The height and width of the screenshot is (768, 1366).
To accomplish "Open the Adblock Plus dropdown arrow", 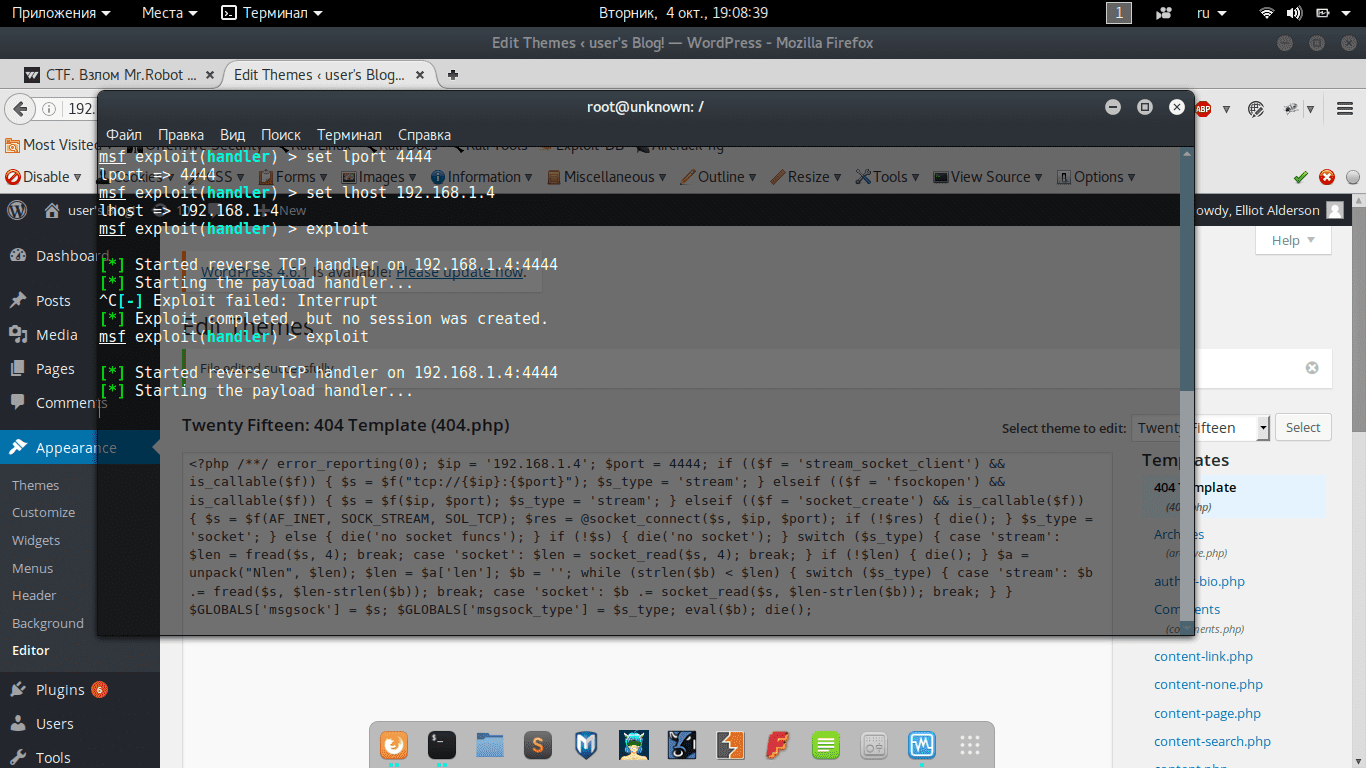I will coord(1227,109).
